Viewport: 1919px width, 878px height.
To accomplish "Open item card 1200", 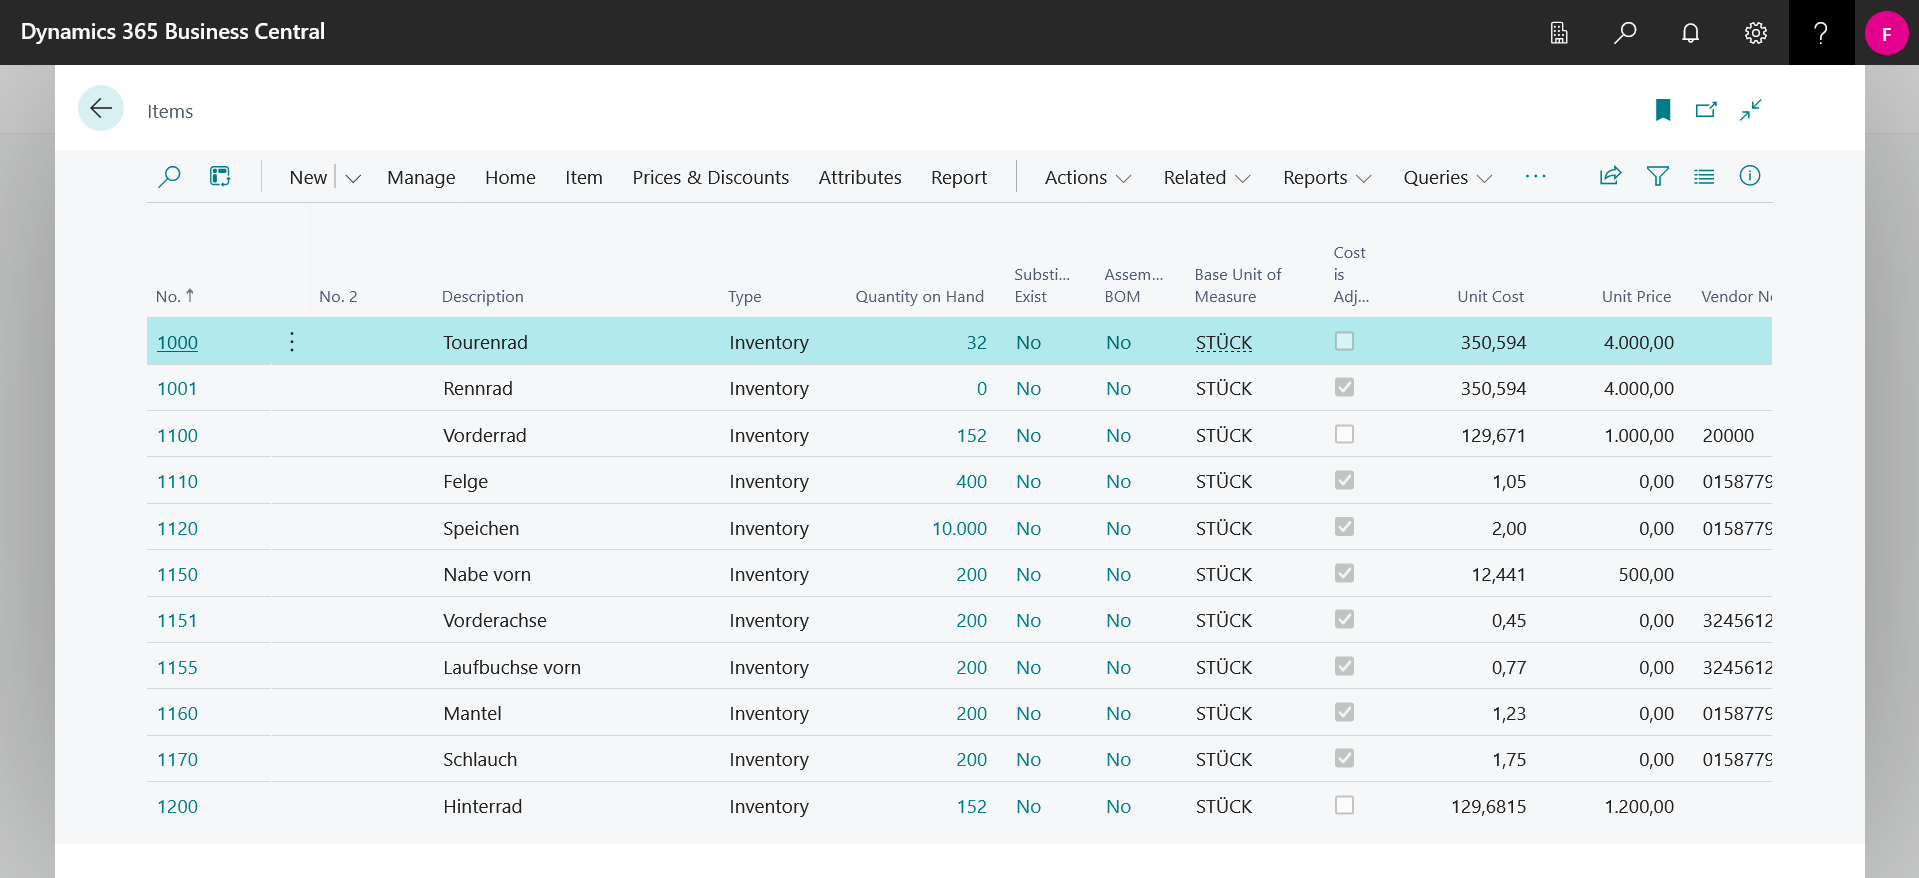I will point(177,806).
